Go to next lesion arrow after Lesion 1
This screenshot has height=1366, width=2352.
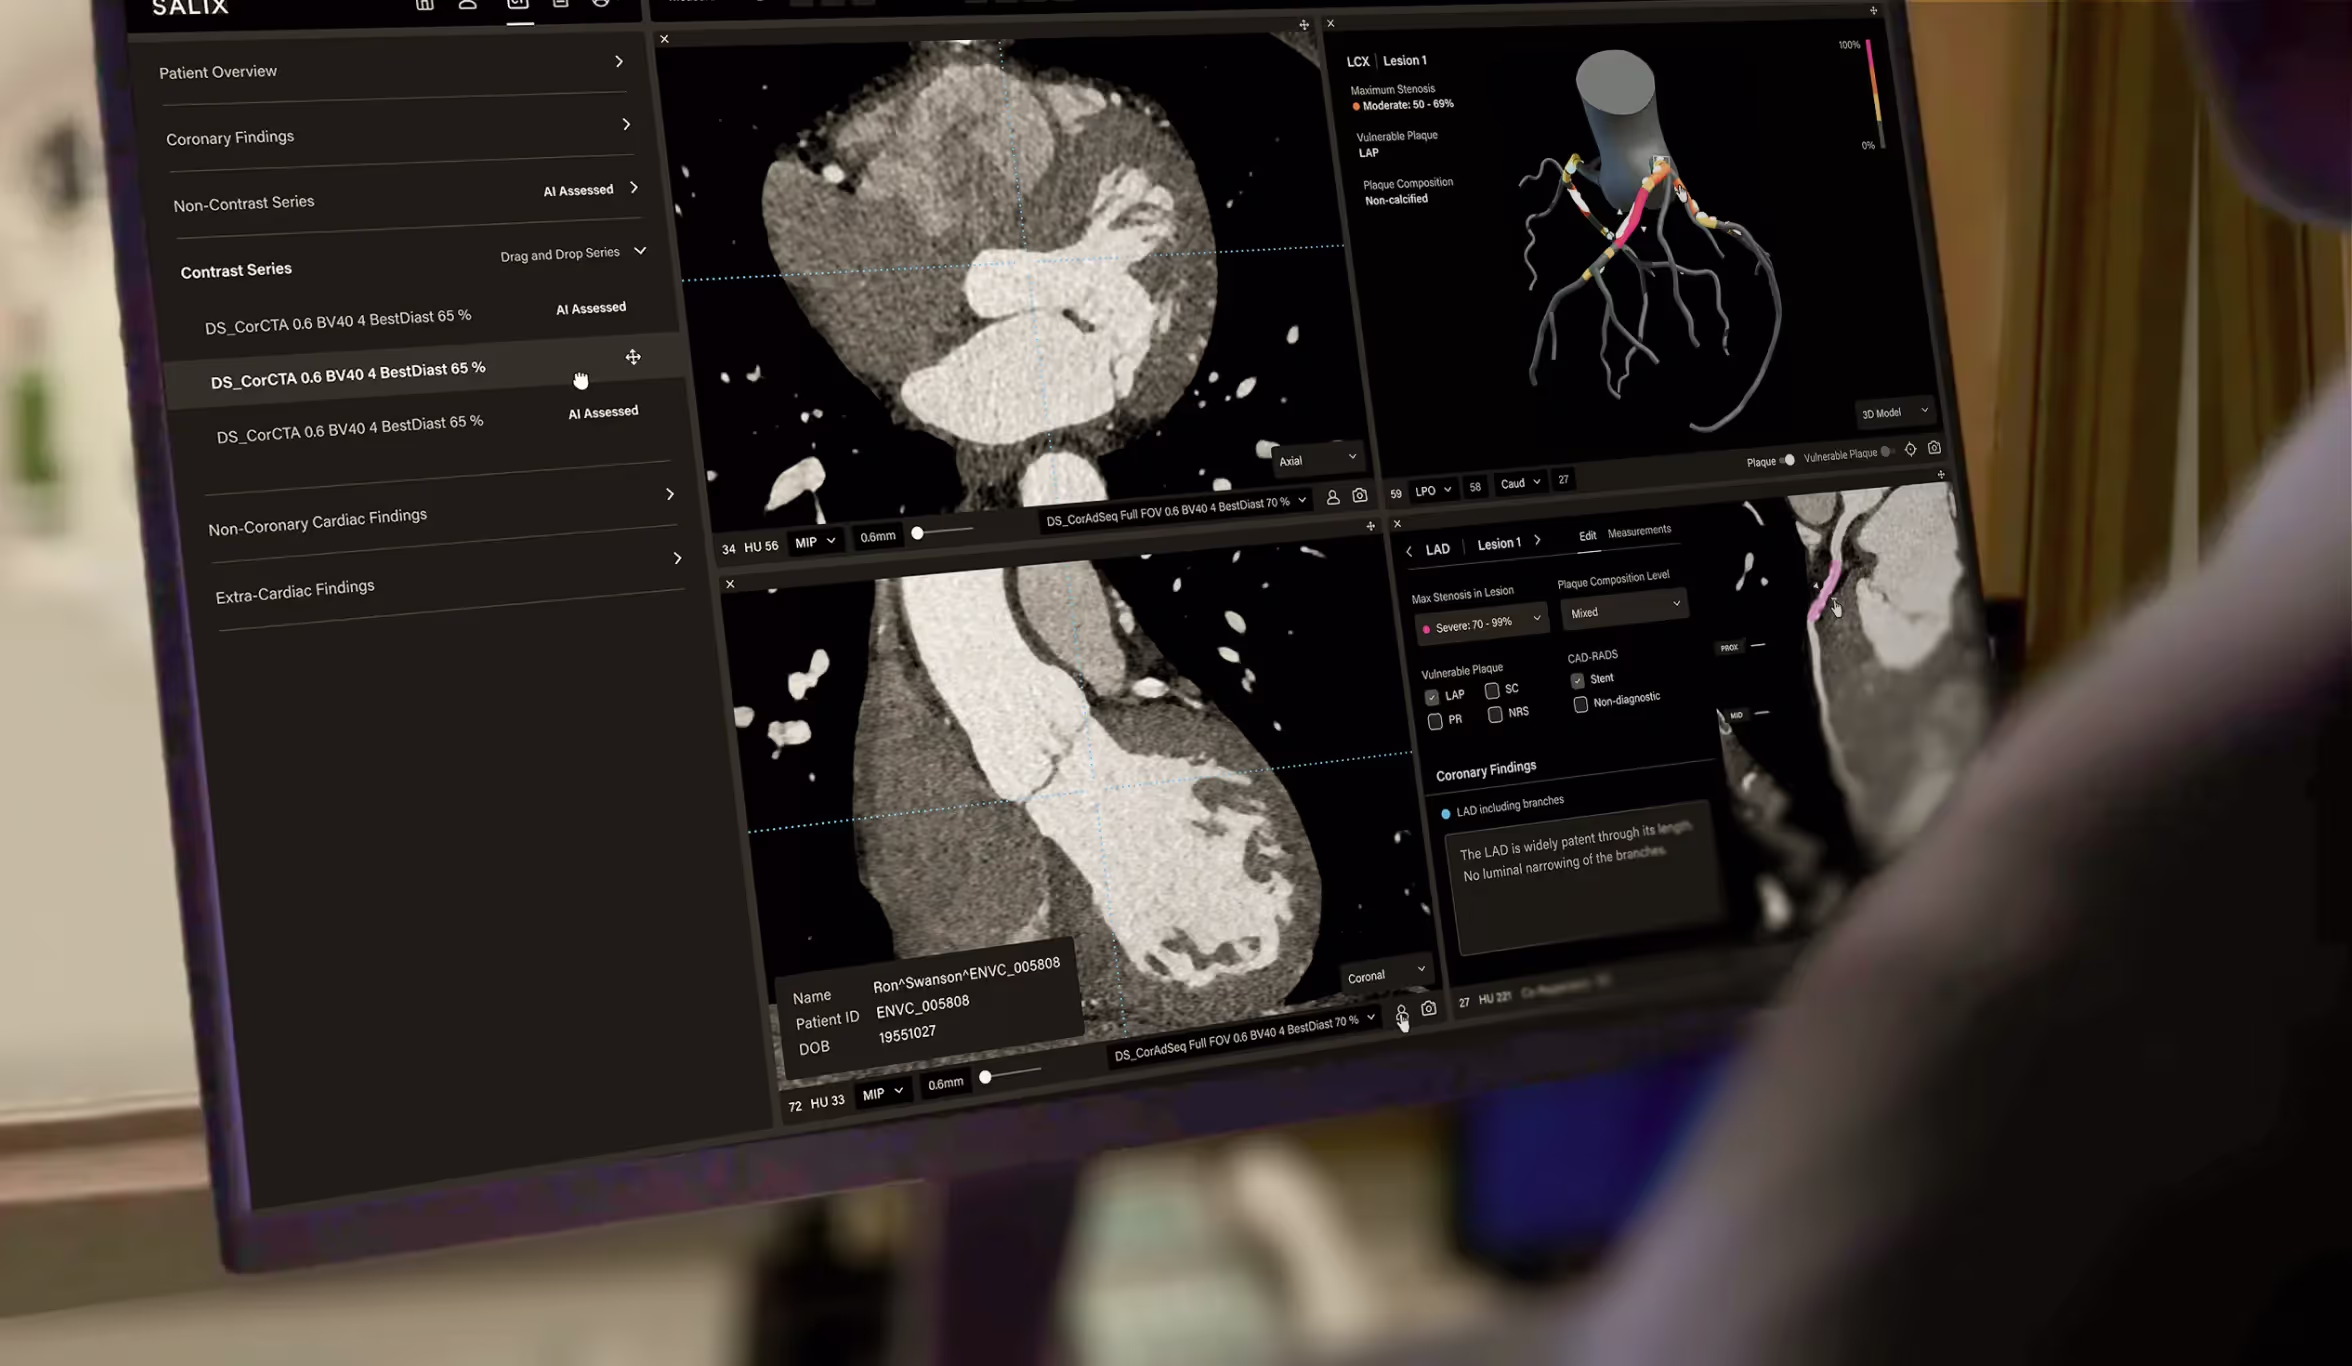[1537, 540]
